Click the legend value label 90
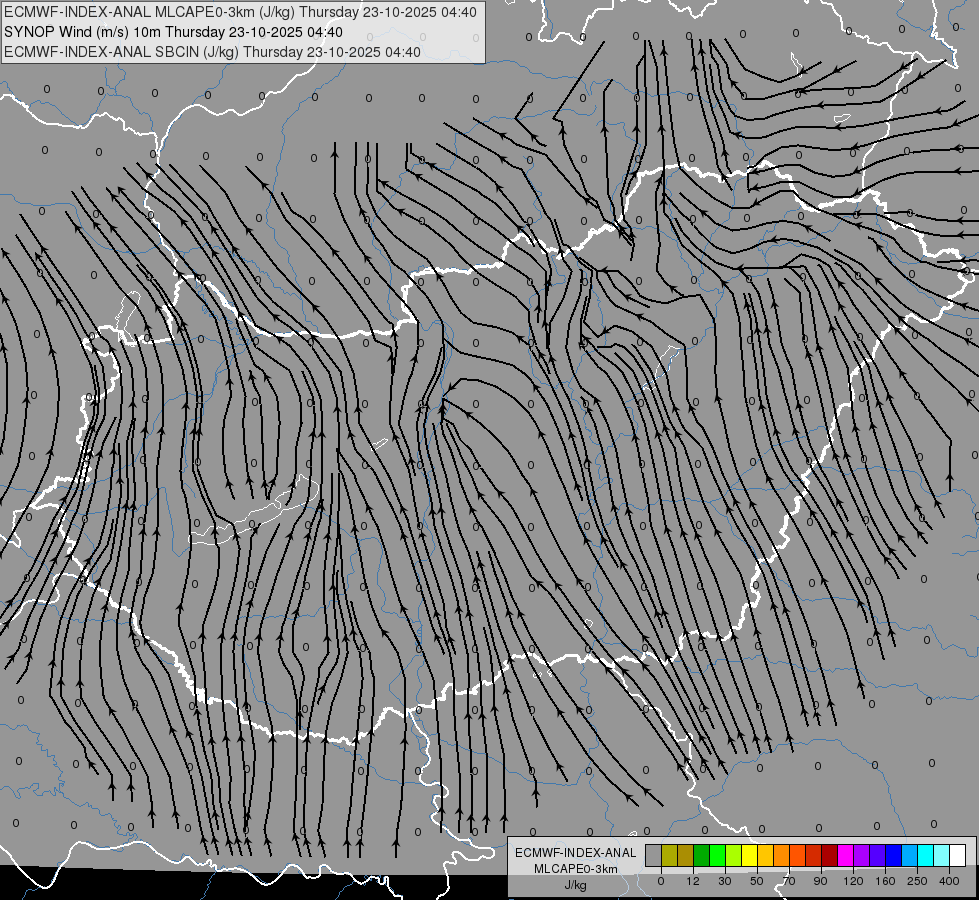 click(820, 881)
